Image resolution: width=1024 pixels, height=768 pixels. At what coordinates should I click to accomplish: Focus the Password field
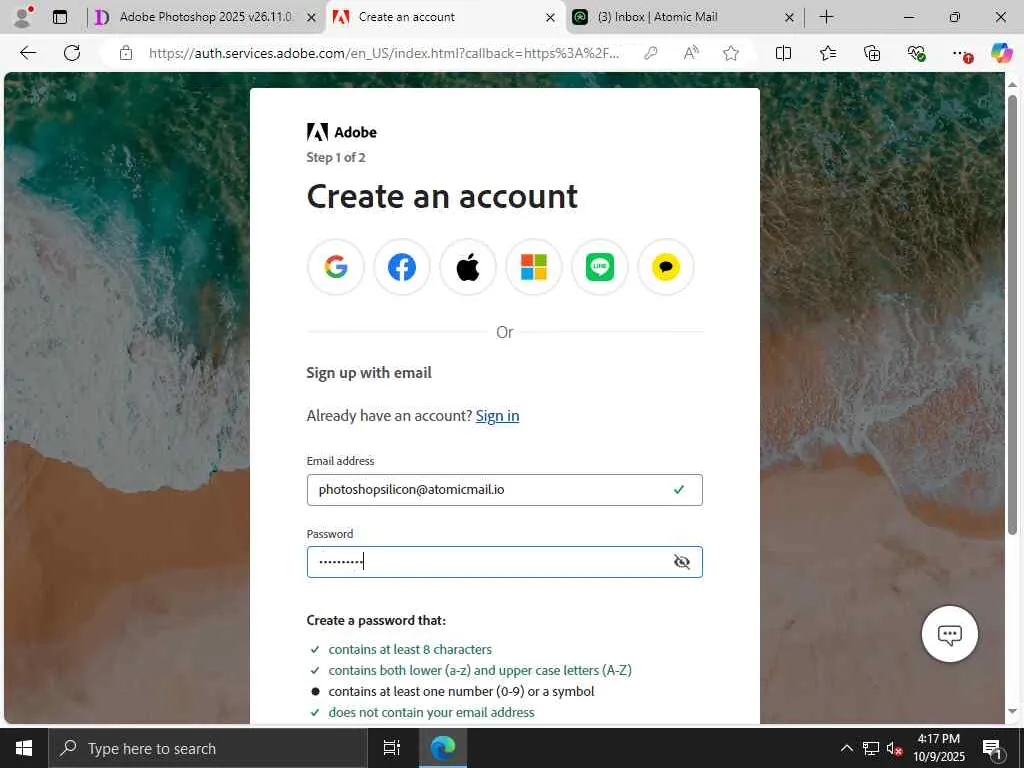505,562
